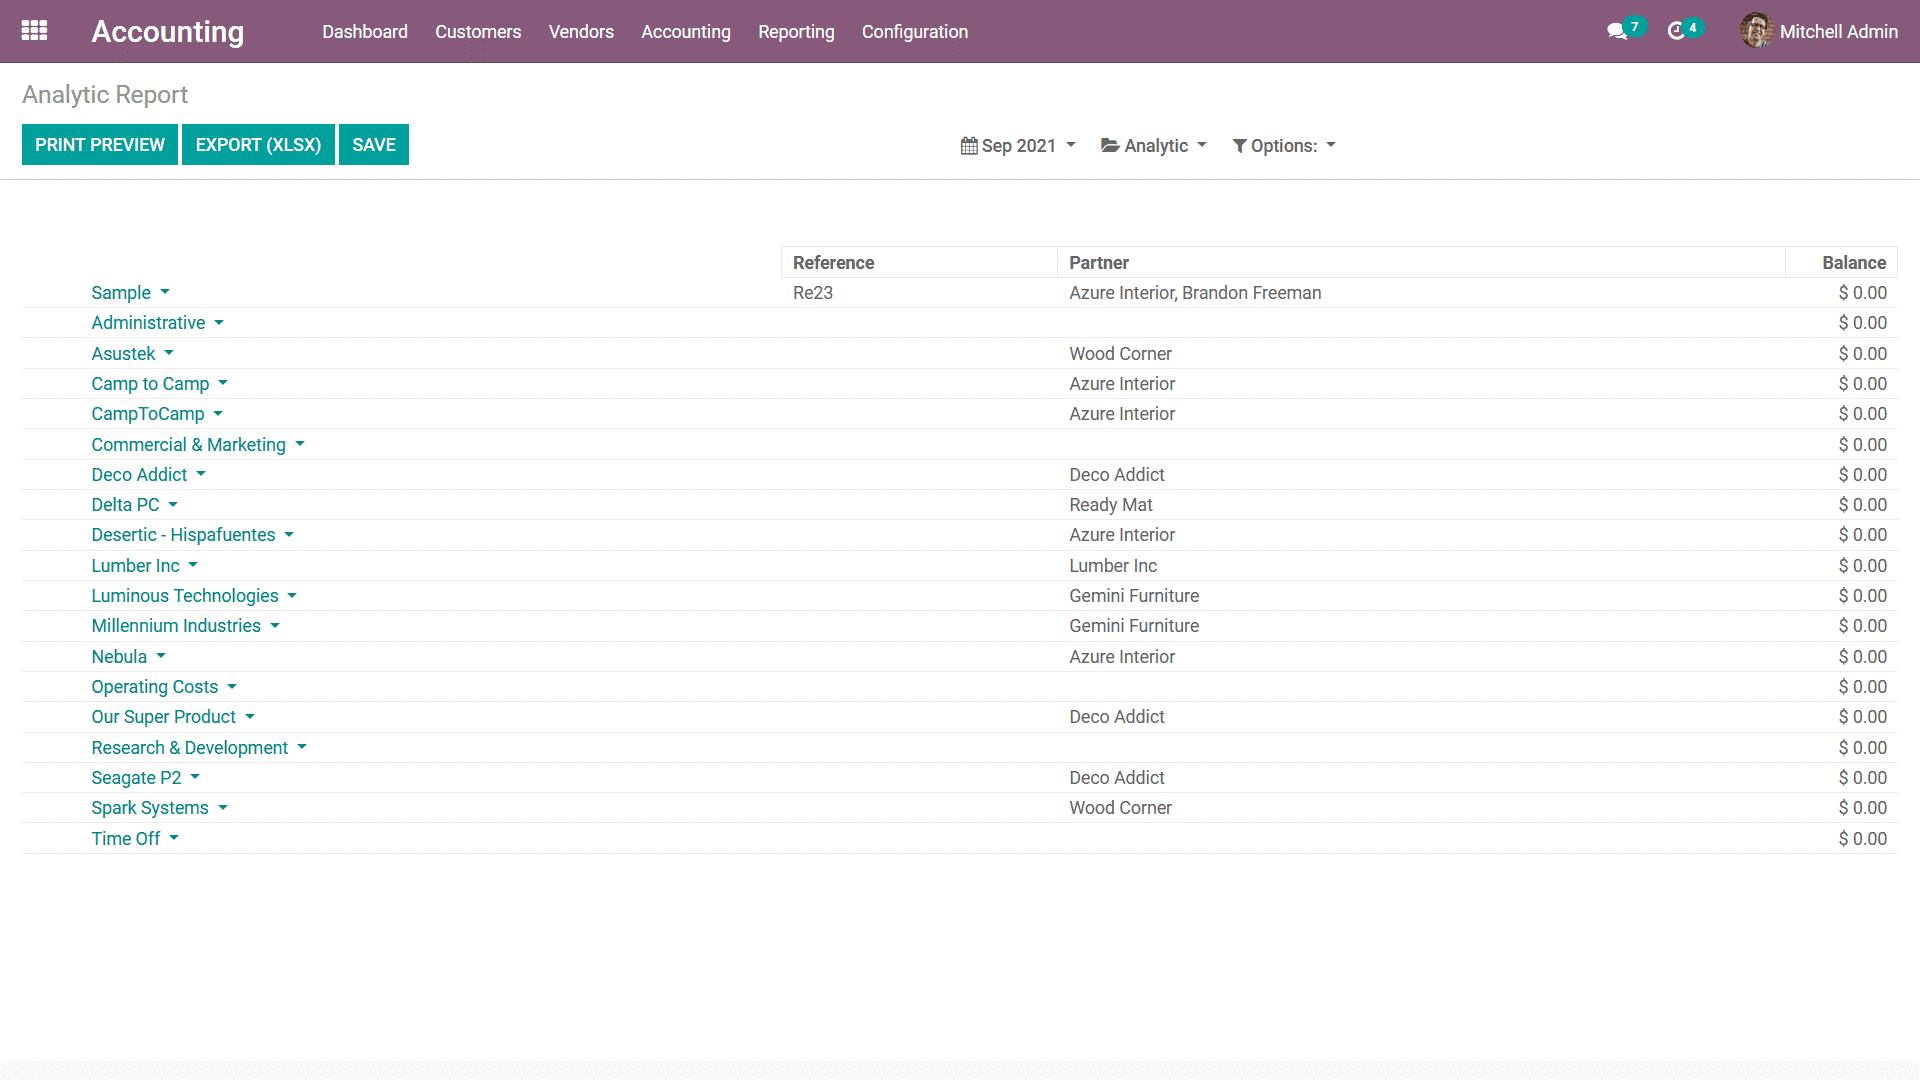Open the Options dropdown caret
The width and height of the screenshot is (1920, 1080).
pyautogui.click(x=1331, y=145)
